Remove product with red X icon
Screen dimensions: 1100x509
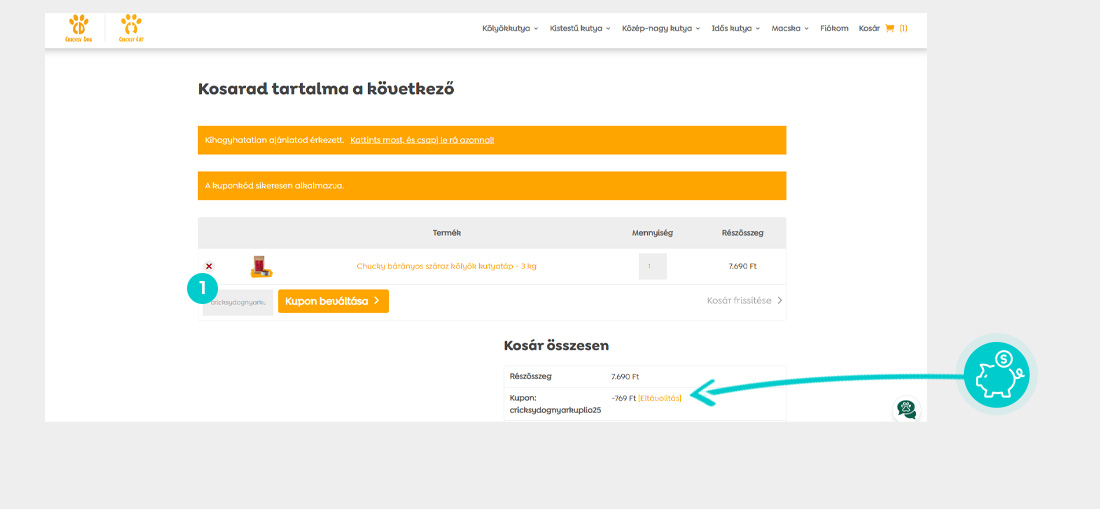coord(209,266)
